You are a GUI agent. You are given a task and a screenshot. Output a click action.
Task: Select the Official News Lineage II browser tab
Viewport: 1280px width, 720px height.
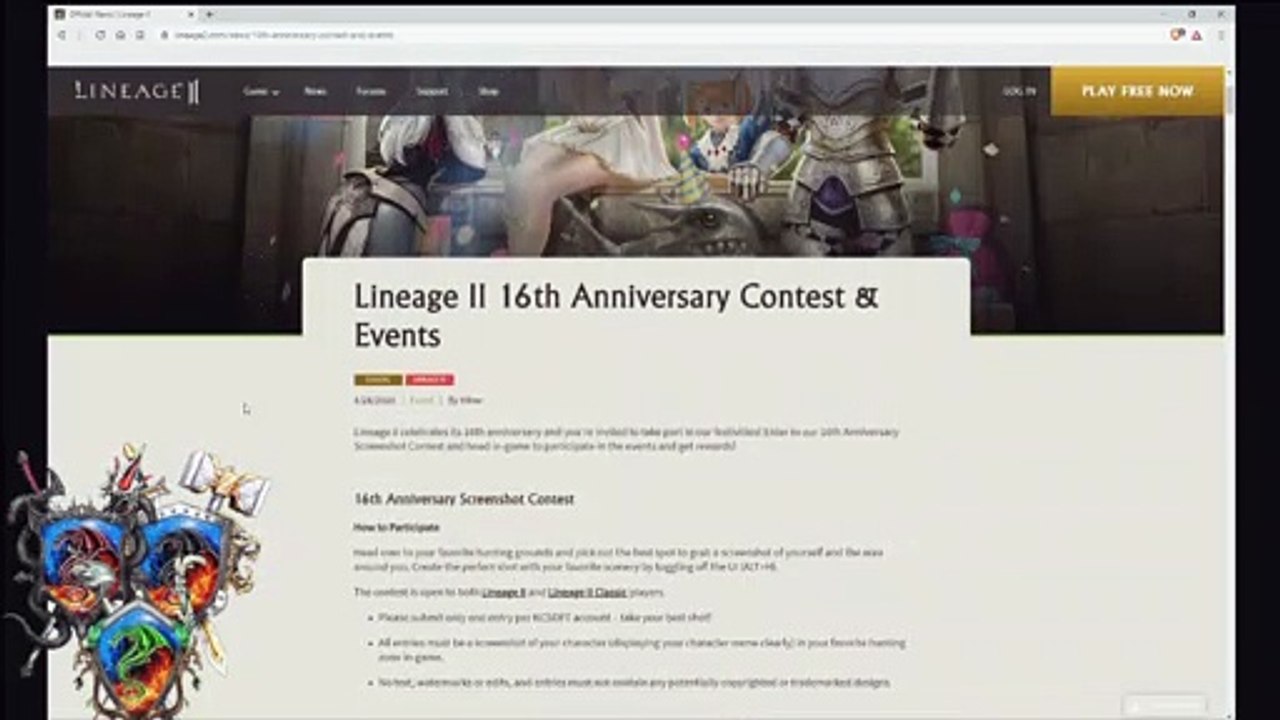tap(125, 14)
